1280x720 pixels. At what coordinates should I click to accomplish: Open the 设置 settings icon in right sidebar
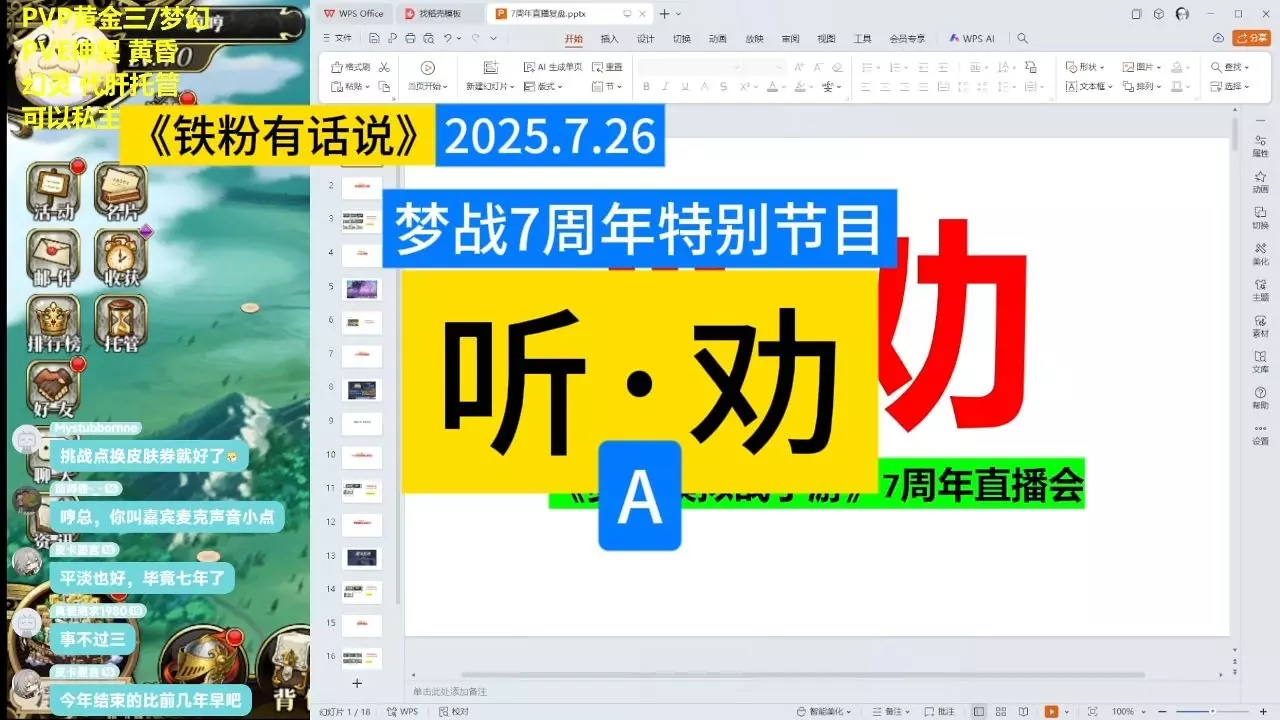pyautogui.click(x=1260, y=434)
